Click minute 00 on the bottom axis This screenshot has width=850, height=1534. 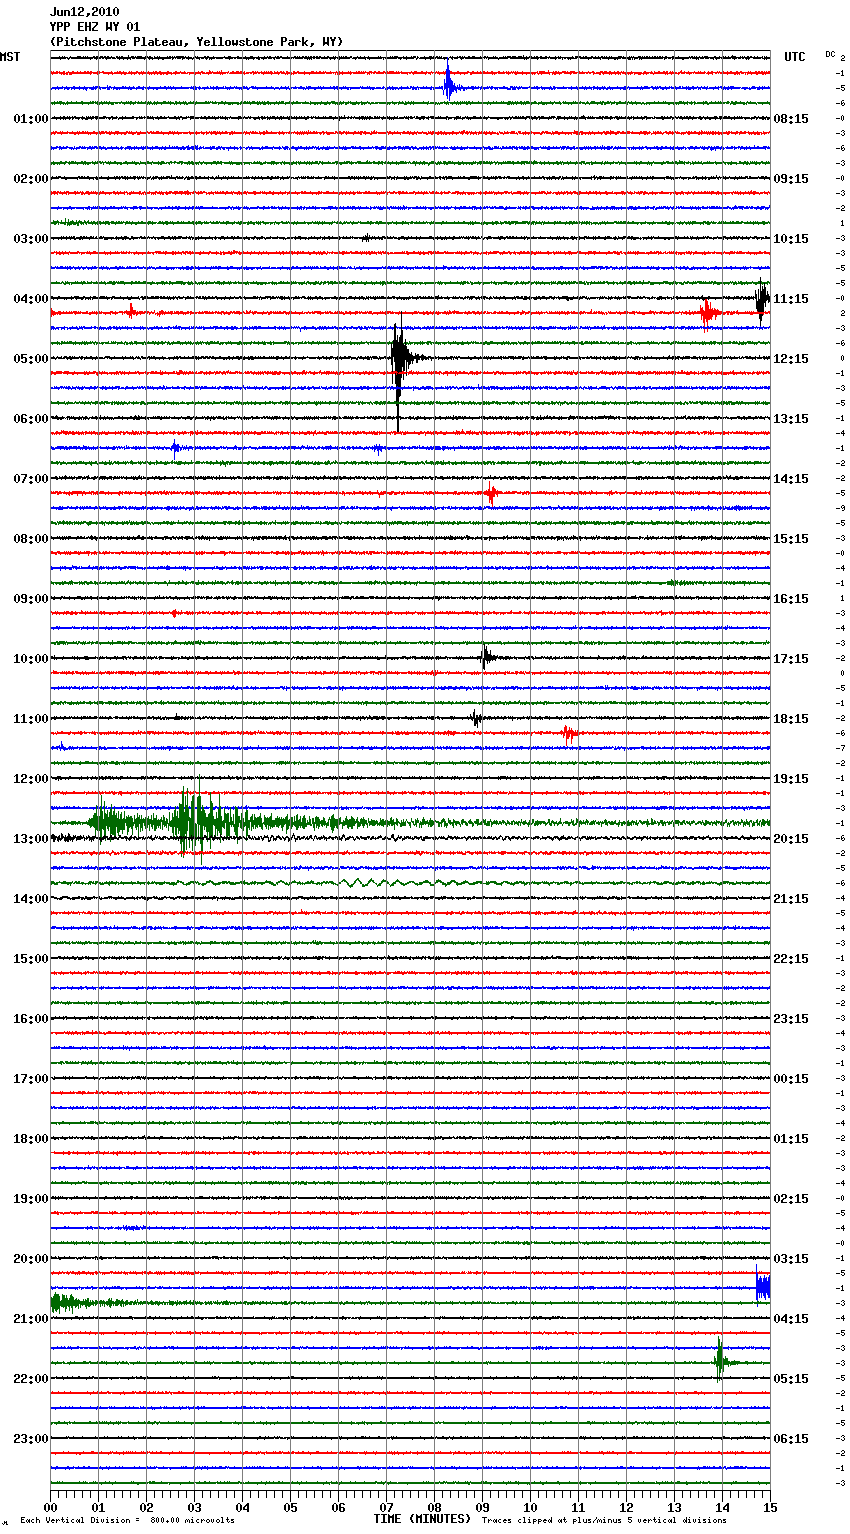pos(51,1507)
